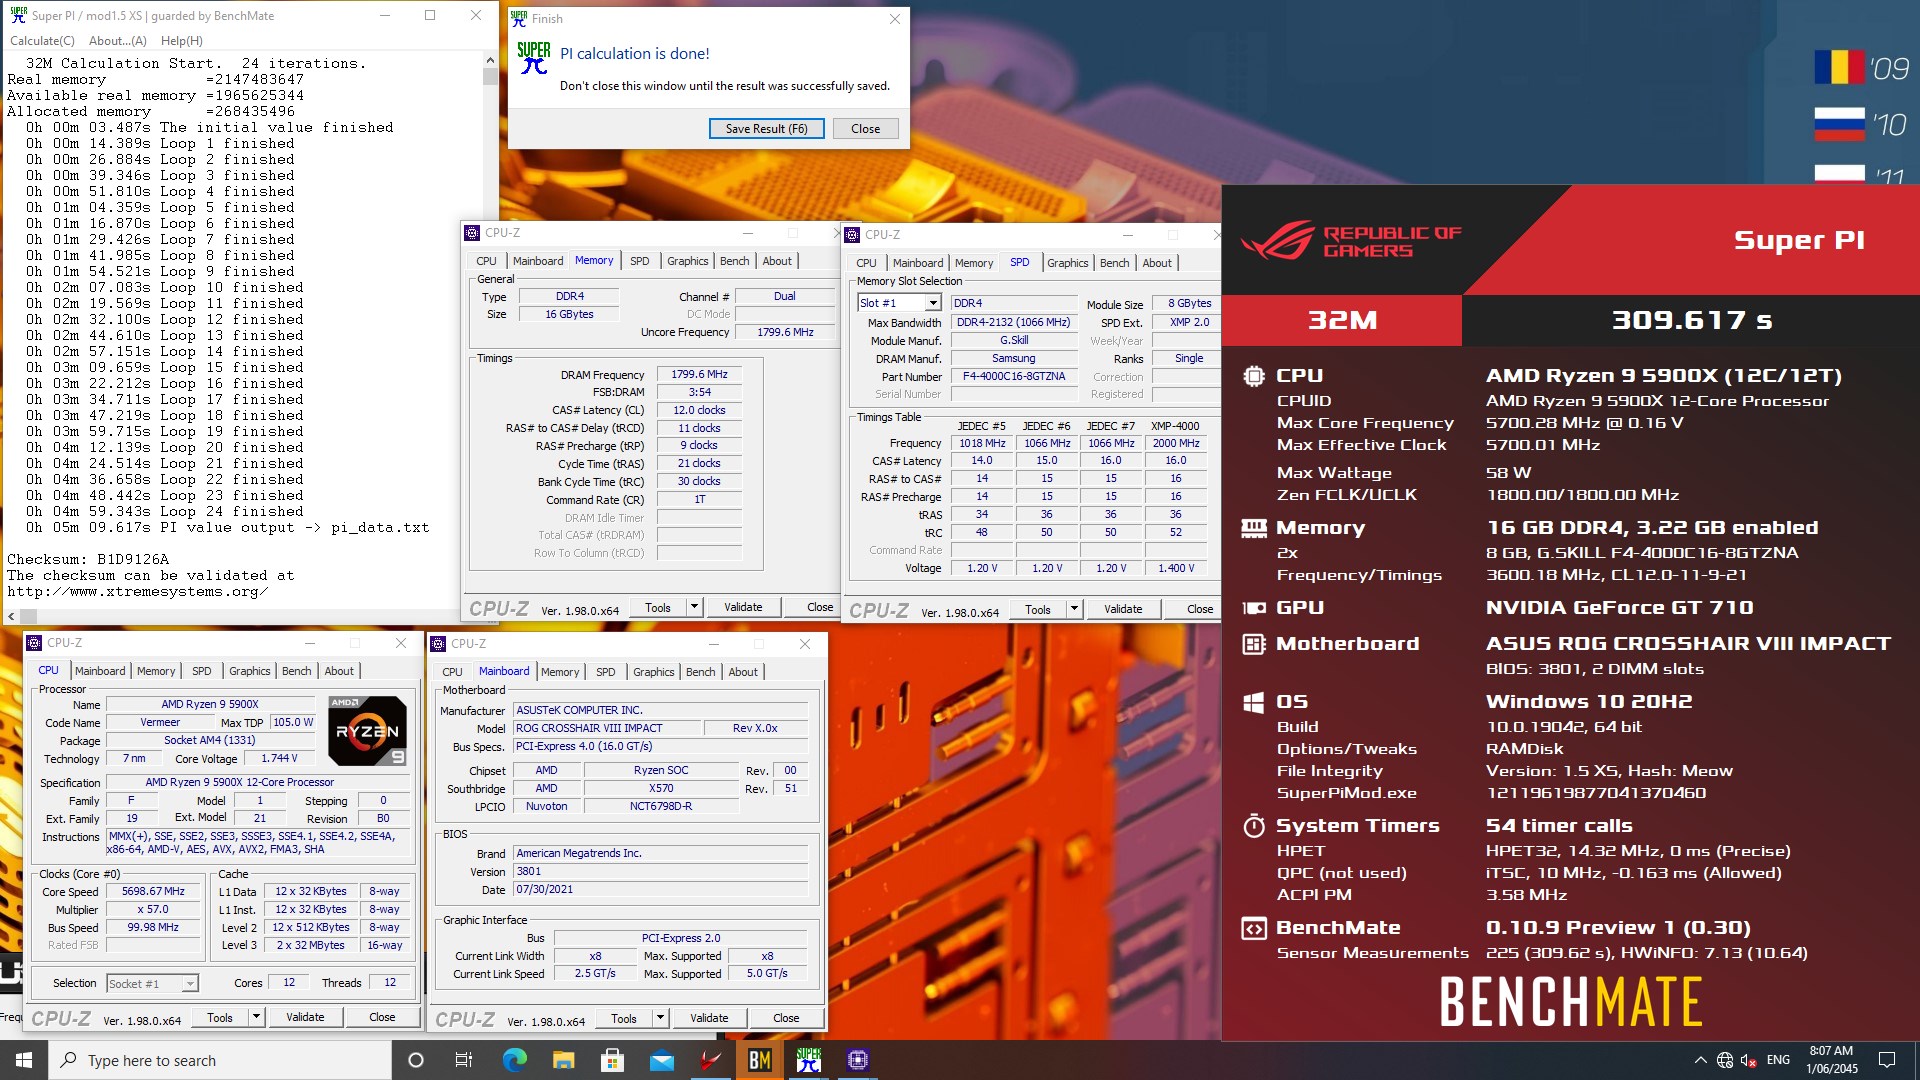Click Validate in CPU-Z SPD window
The width and height of the screenshot is (1920, 1080).
(1123, 609)
